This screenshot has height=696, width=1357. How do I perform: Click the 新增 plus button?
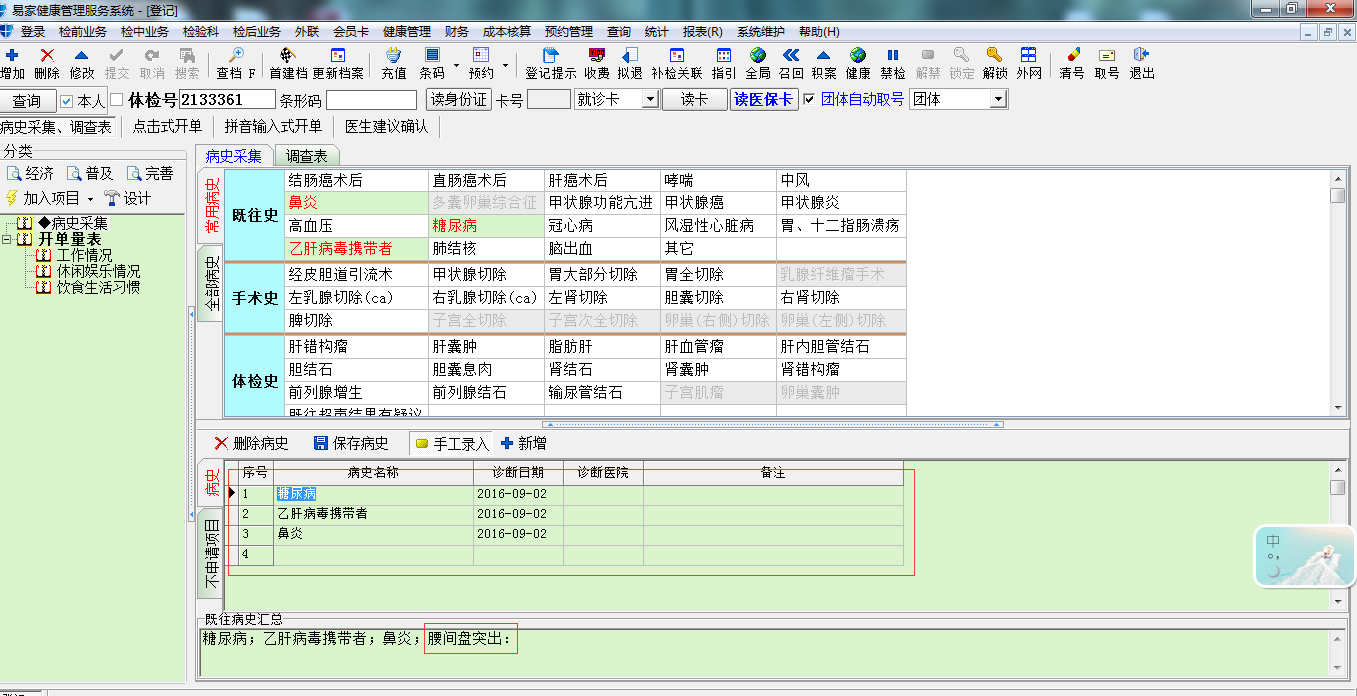(523, 443)
